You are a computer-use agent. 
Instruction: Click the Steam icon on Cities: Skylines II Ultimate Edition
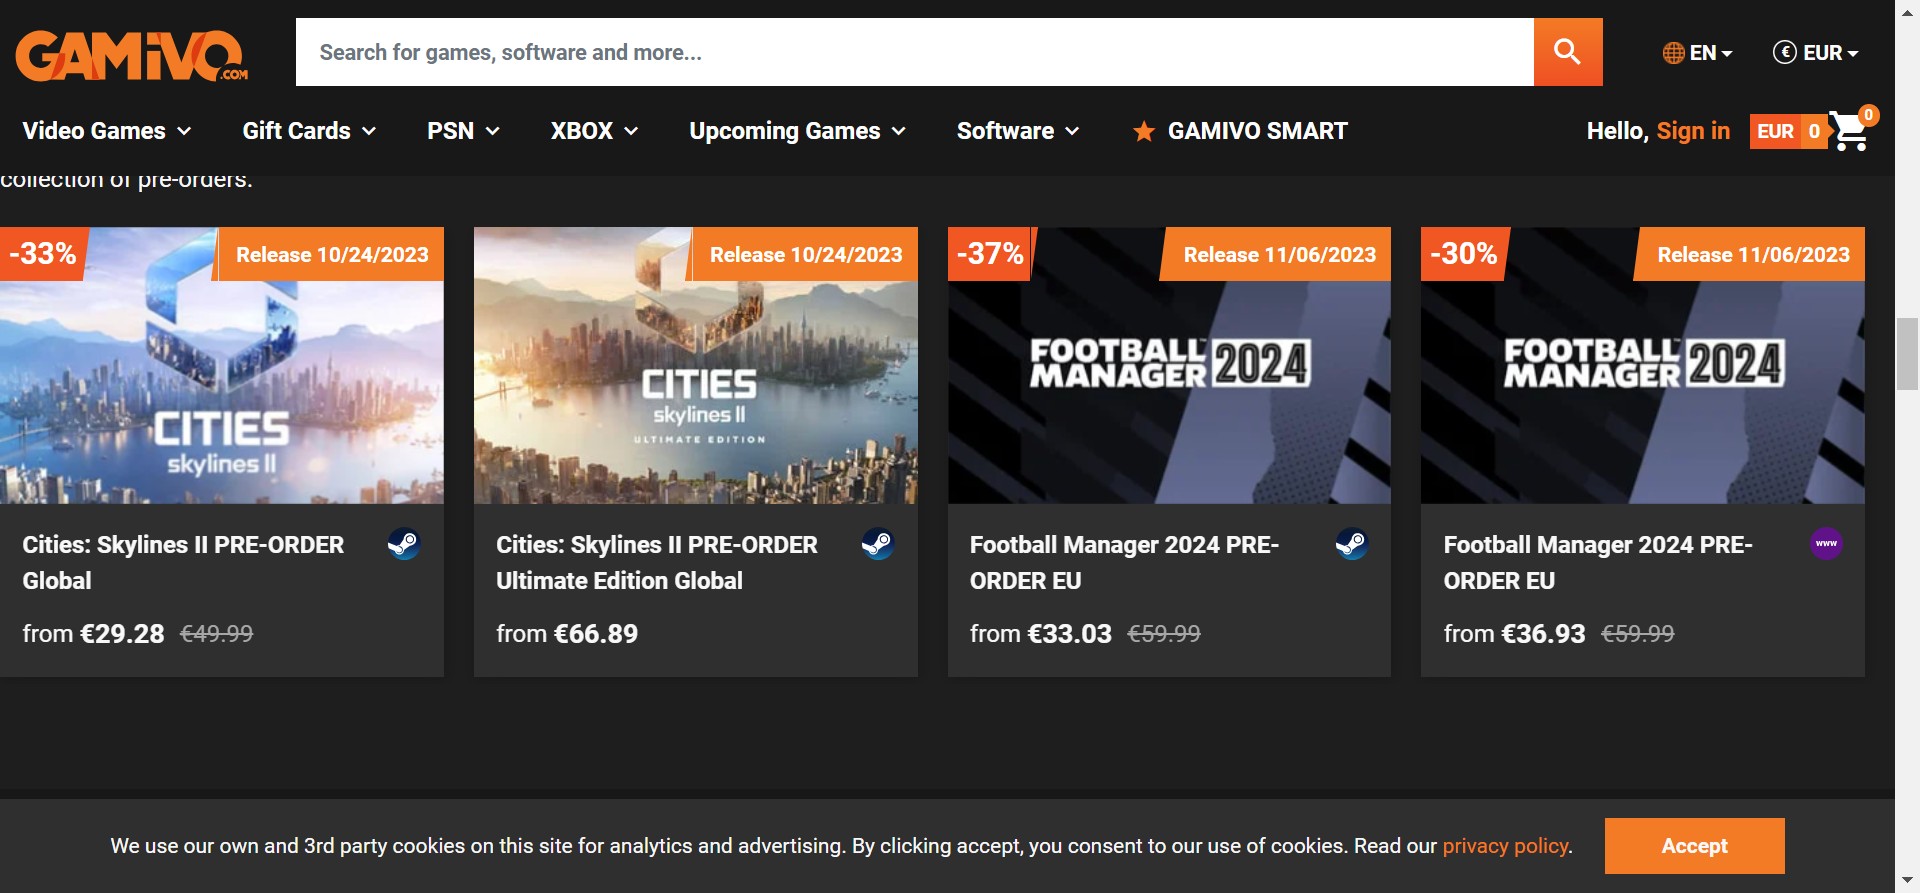pos(877,544)
